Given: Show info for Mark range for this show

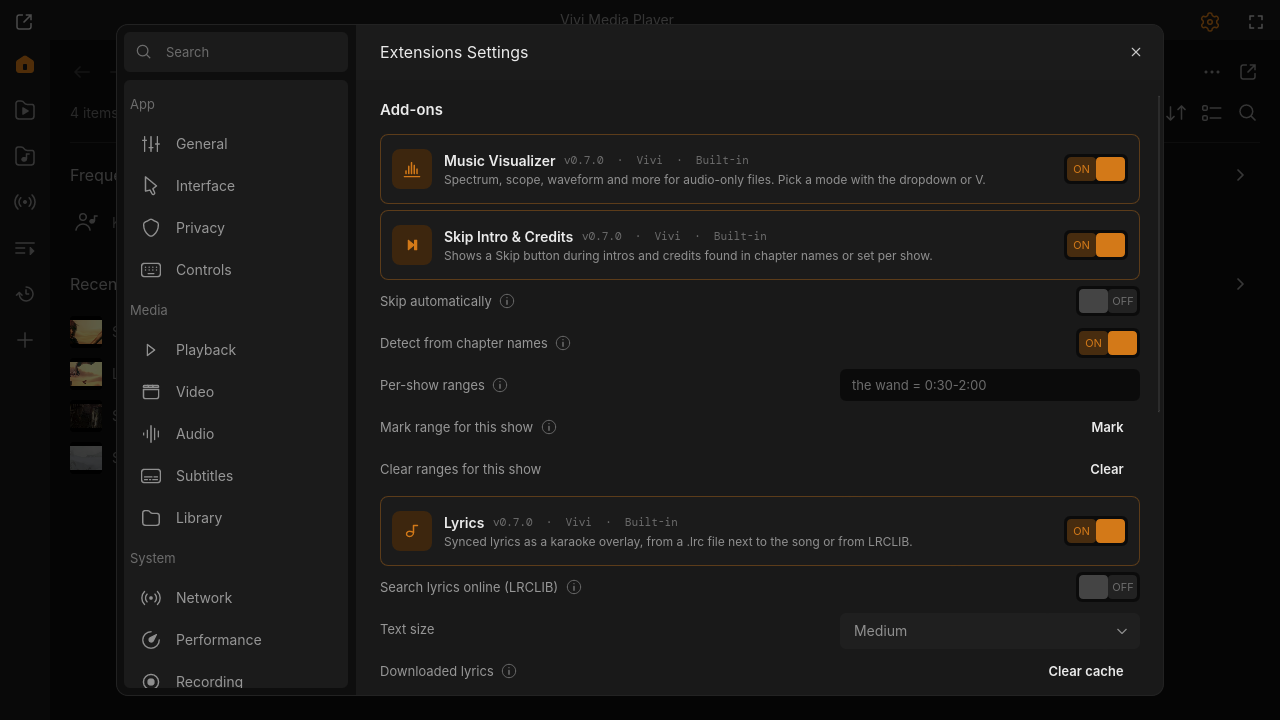Looking at the screenshot, I should 549,427.
